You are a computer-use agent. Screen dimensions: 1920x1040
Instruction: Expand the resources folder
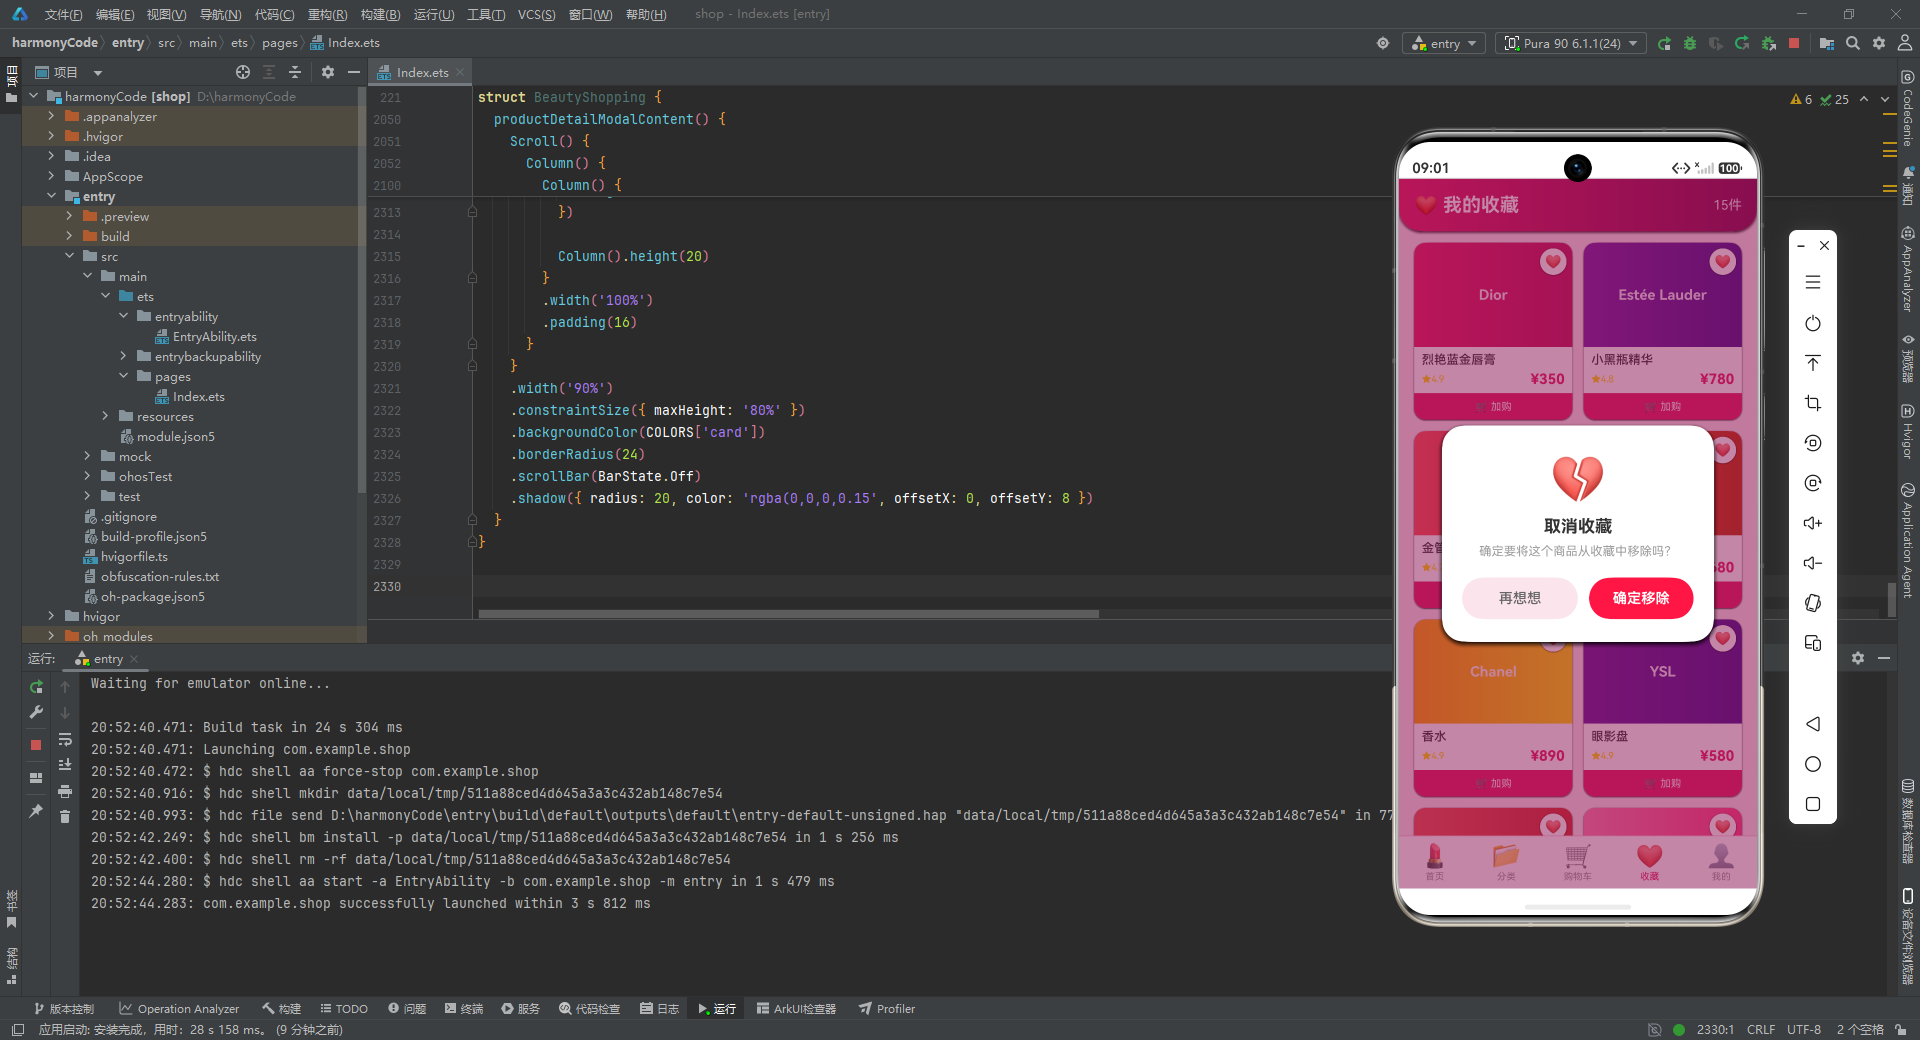click(105, 416)
